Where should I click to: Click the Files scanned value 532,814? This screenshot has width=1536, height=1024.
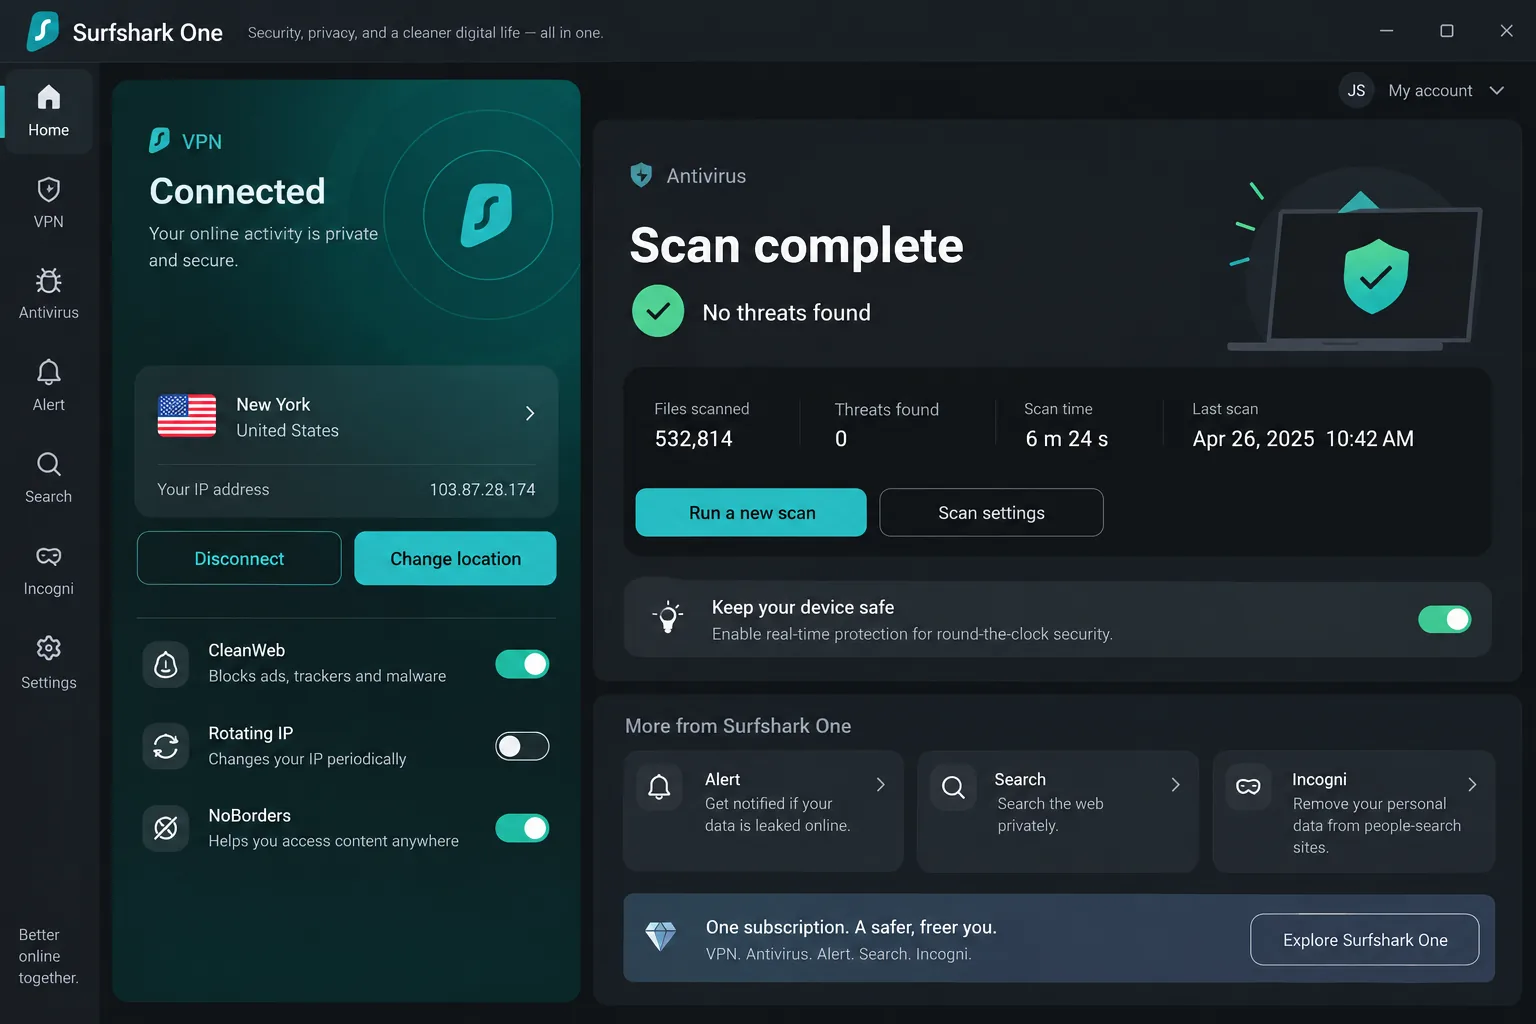pyautogui.click(x=693, y=438)
